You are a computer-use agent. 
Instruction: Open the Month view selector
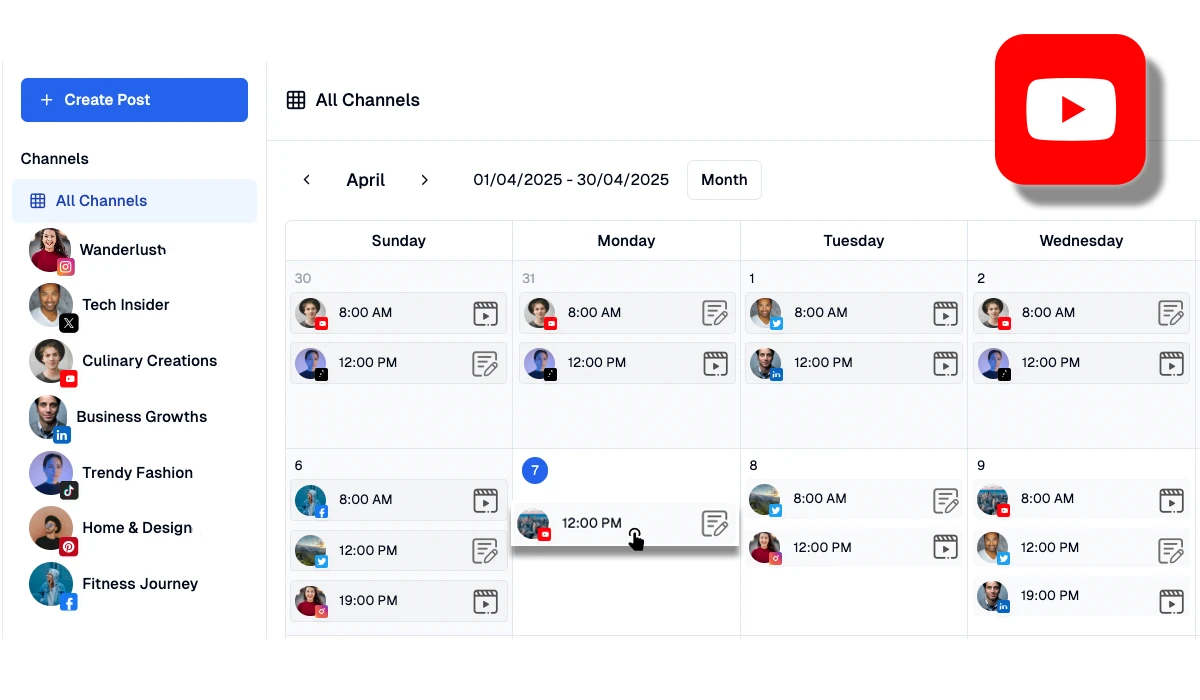[724, 180]
